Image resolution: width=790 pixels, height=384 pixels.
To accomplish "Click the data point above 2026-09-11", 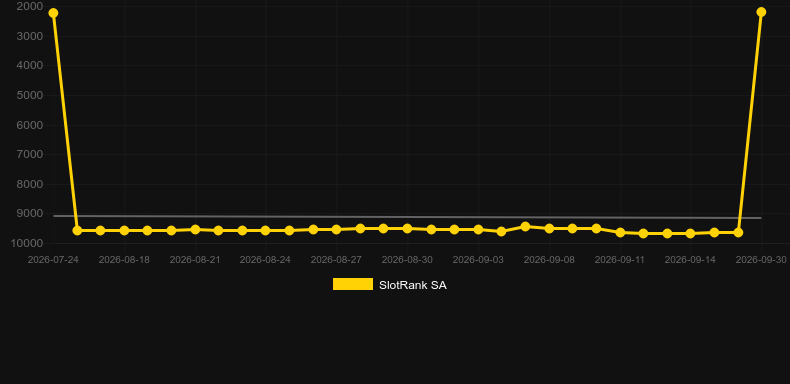I will (x=620, y=232).
